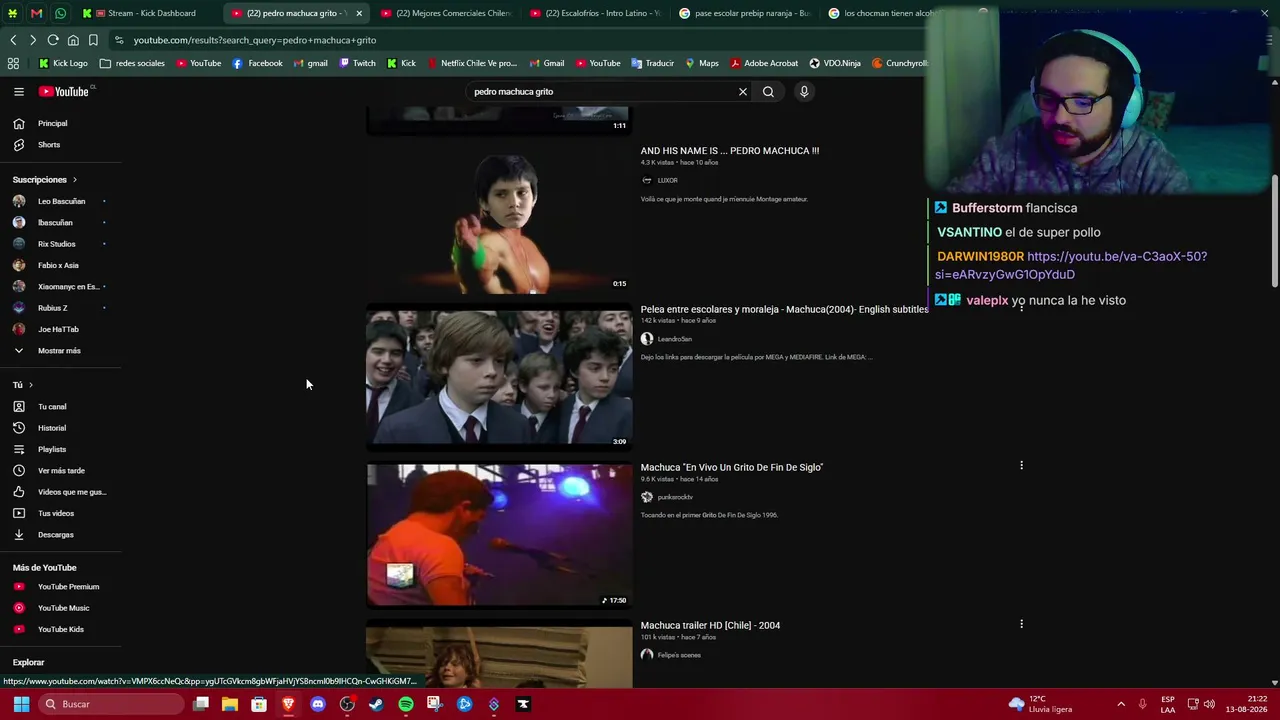Screen dimensions: 1280x720
Task: Click the browser address bar URL
Action: [255, 40]
